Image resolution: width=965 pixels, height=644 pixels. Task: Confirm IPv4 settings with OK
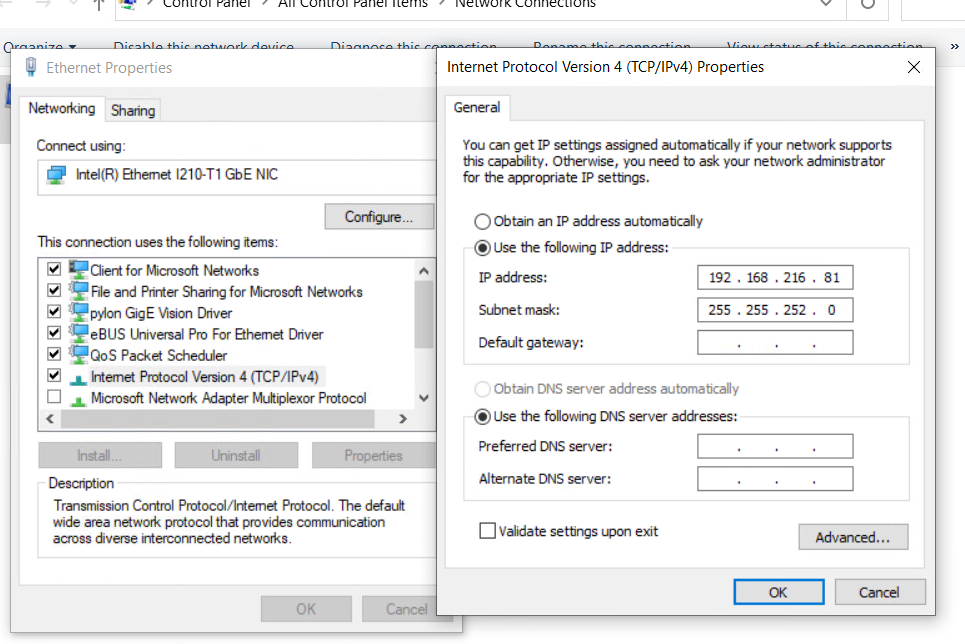pos(779,592)
